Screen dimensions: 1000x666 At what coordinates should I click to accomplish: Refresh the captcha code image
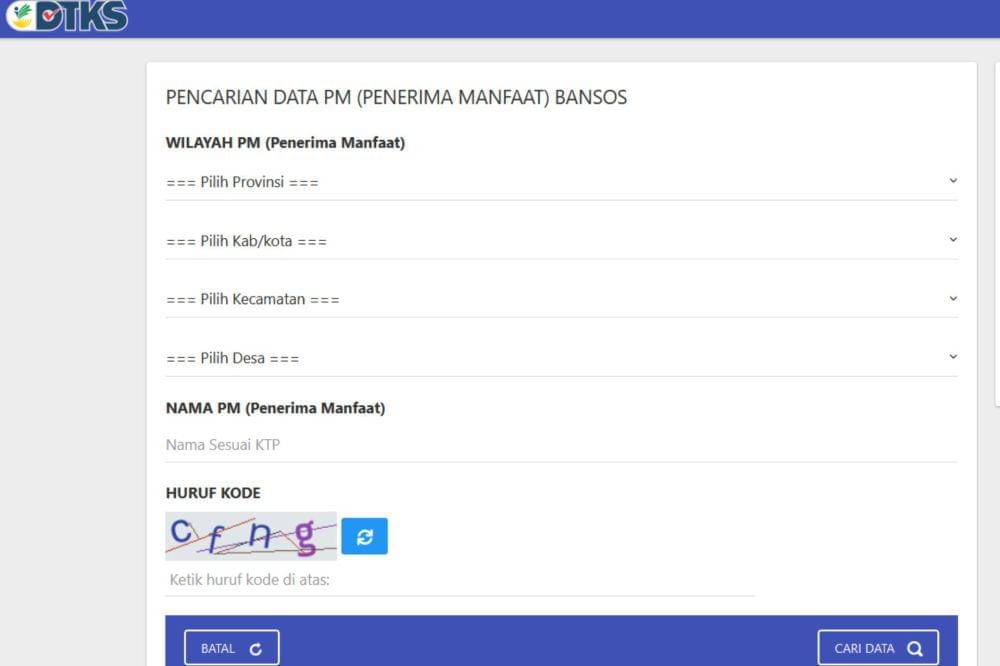(364, 536)
